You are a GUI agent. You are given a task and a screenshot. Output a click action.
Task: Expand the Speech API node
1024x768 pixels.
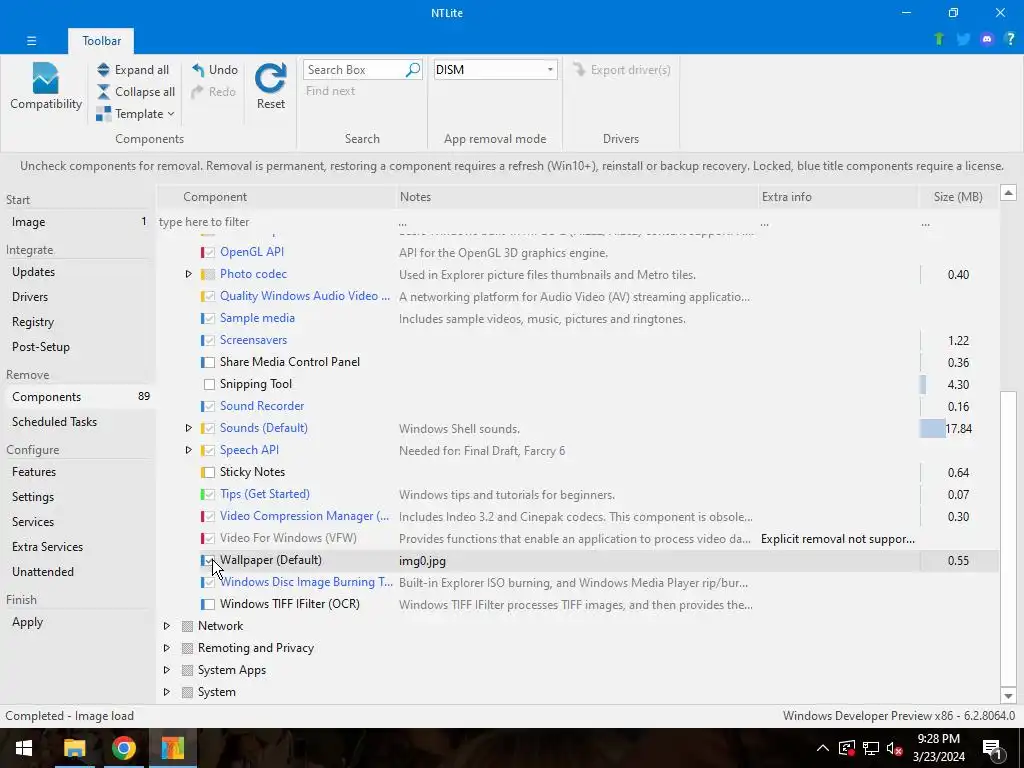click(x=188, y=451)
